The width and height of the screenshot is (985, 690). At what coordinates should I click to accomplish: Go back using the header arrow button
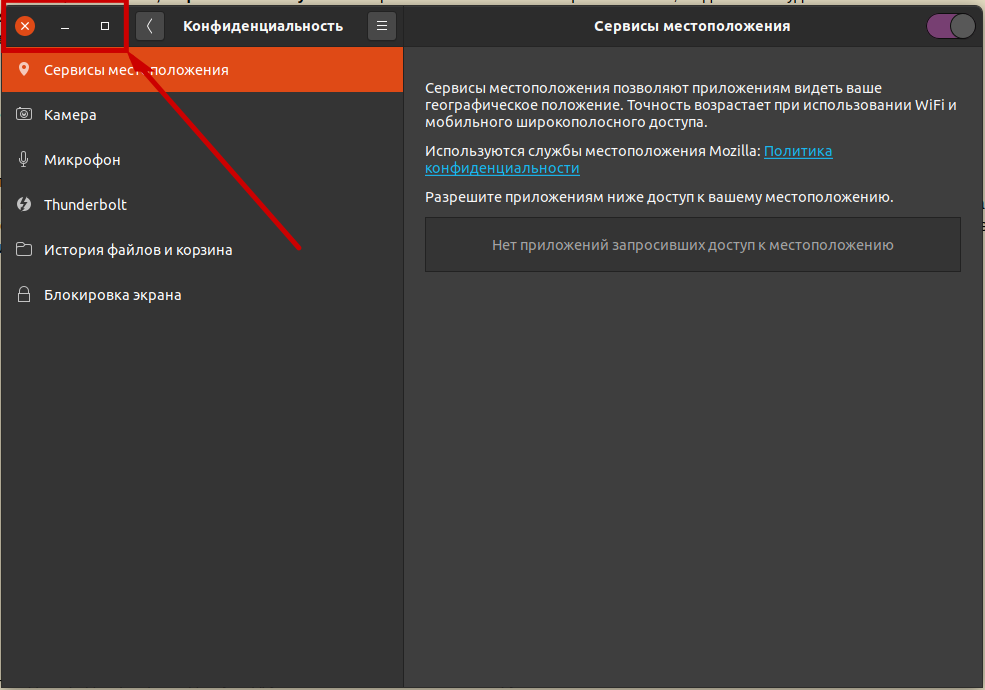(x=150, y=26)
